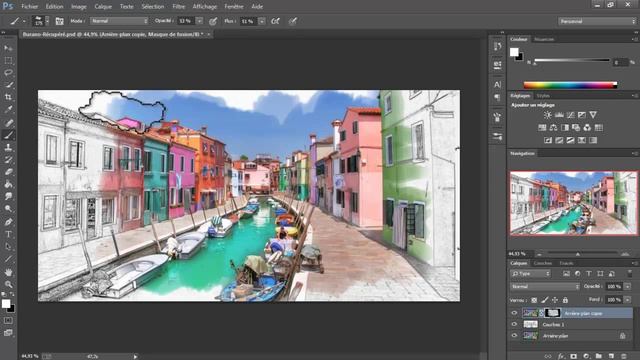Select the Eraser tool
Image resolution: width=640 pixels, height=360 pixels.
click(x=8, y=172)
